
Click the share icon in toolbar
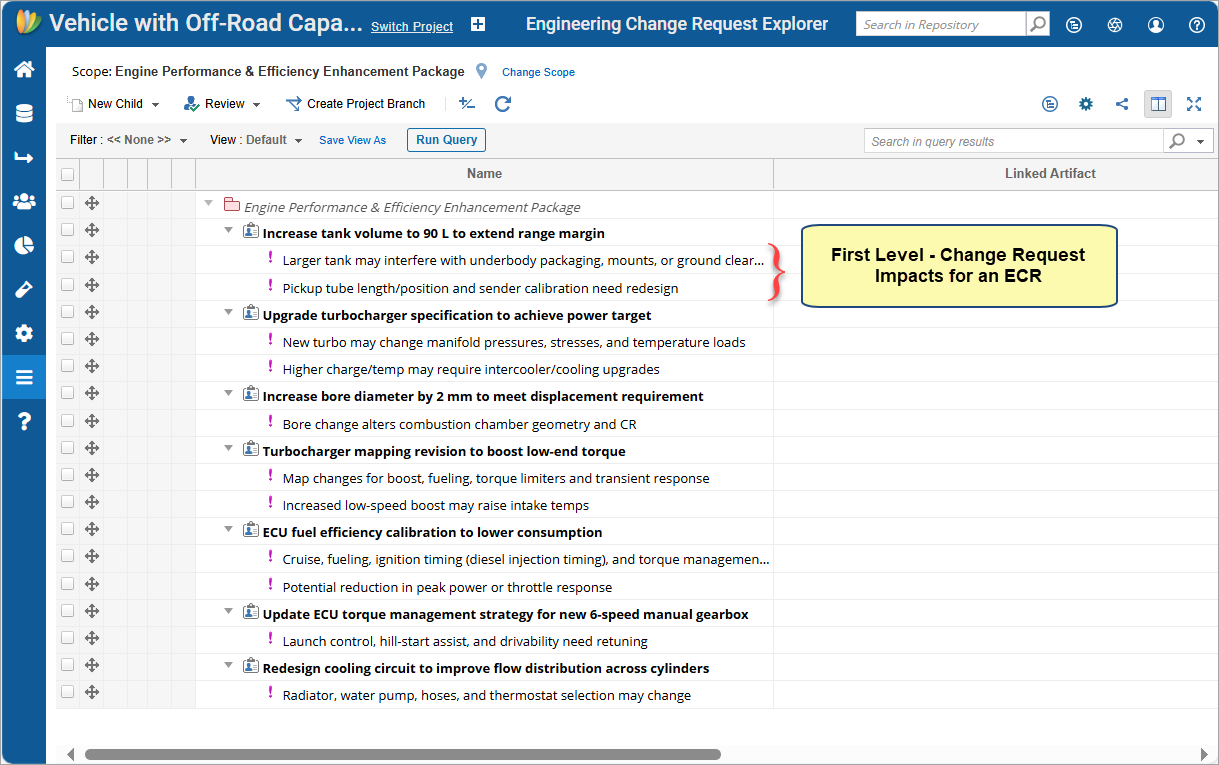[1122, 104]
